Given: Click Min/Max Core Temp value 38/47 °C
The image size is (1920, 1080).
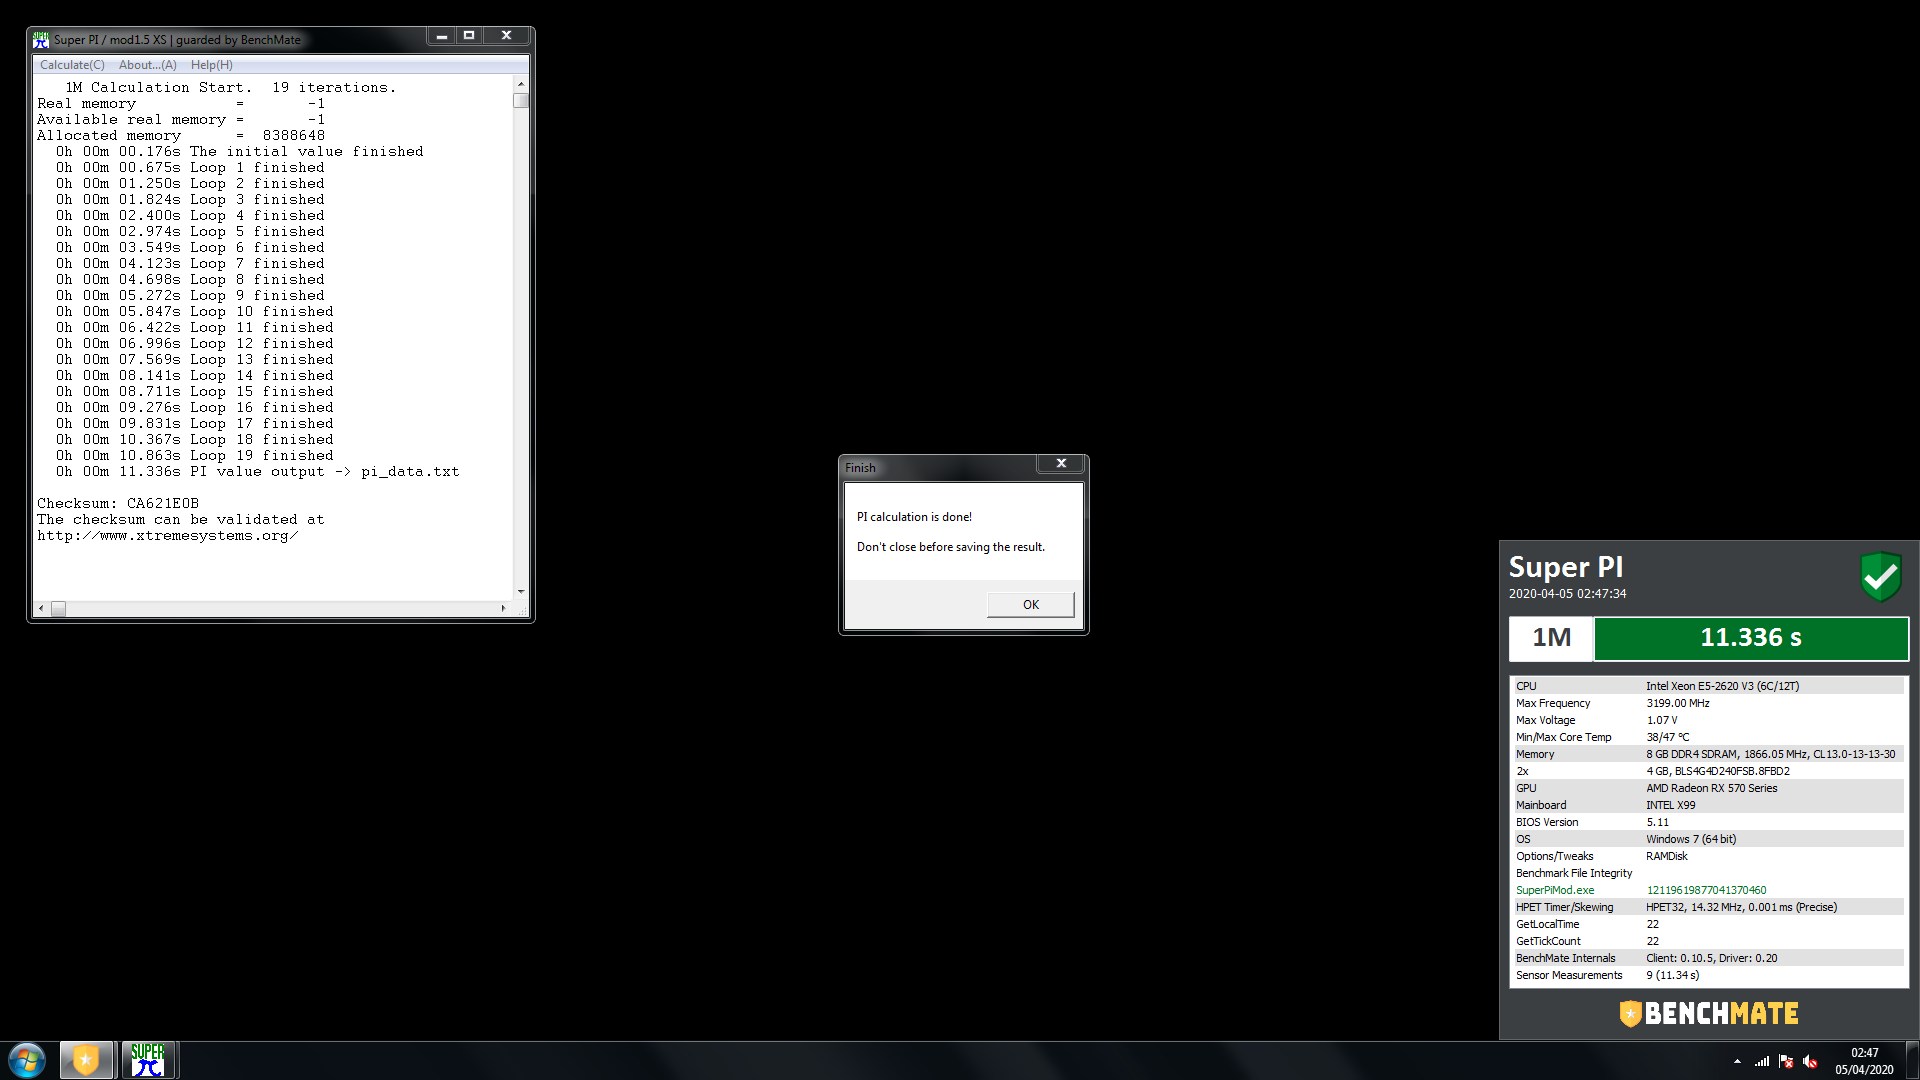Looking at the screenshot, I should tap(1668, 737).
